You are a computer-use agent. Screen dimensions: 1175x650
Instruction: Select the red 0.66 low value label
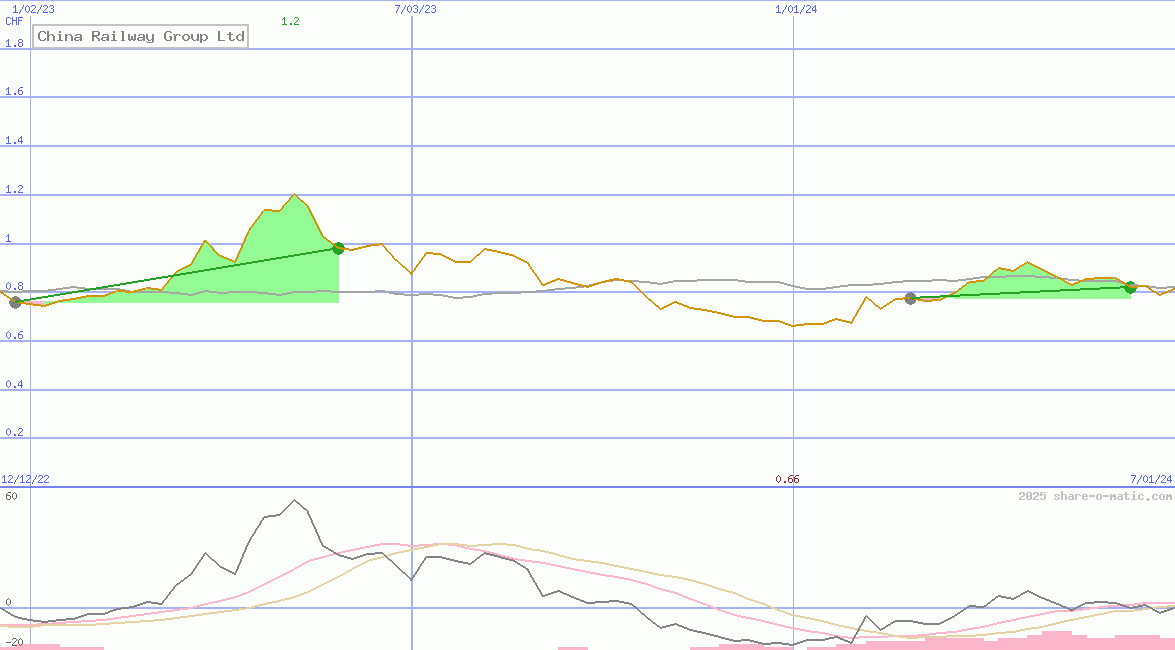point(788,479)
